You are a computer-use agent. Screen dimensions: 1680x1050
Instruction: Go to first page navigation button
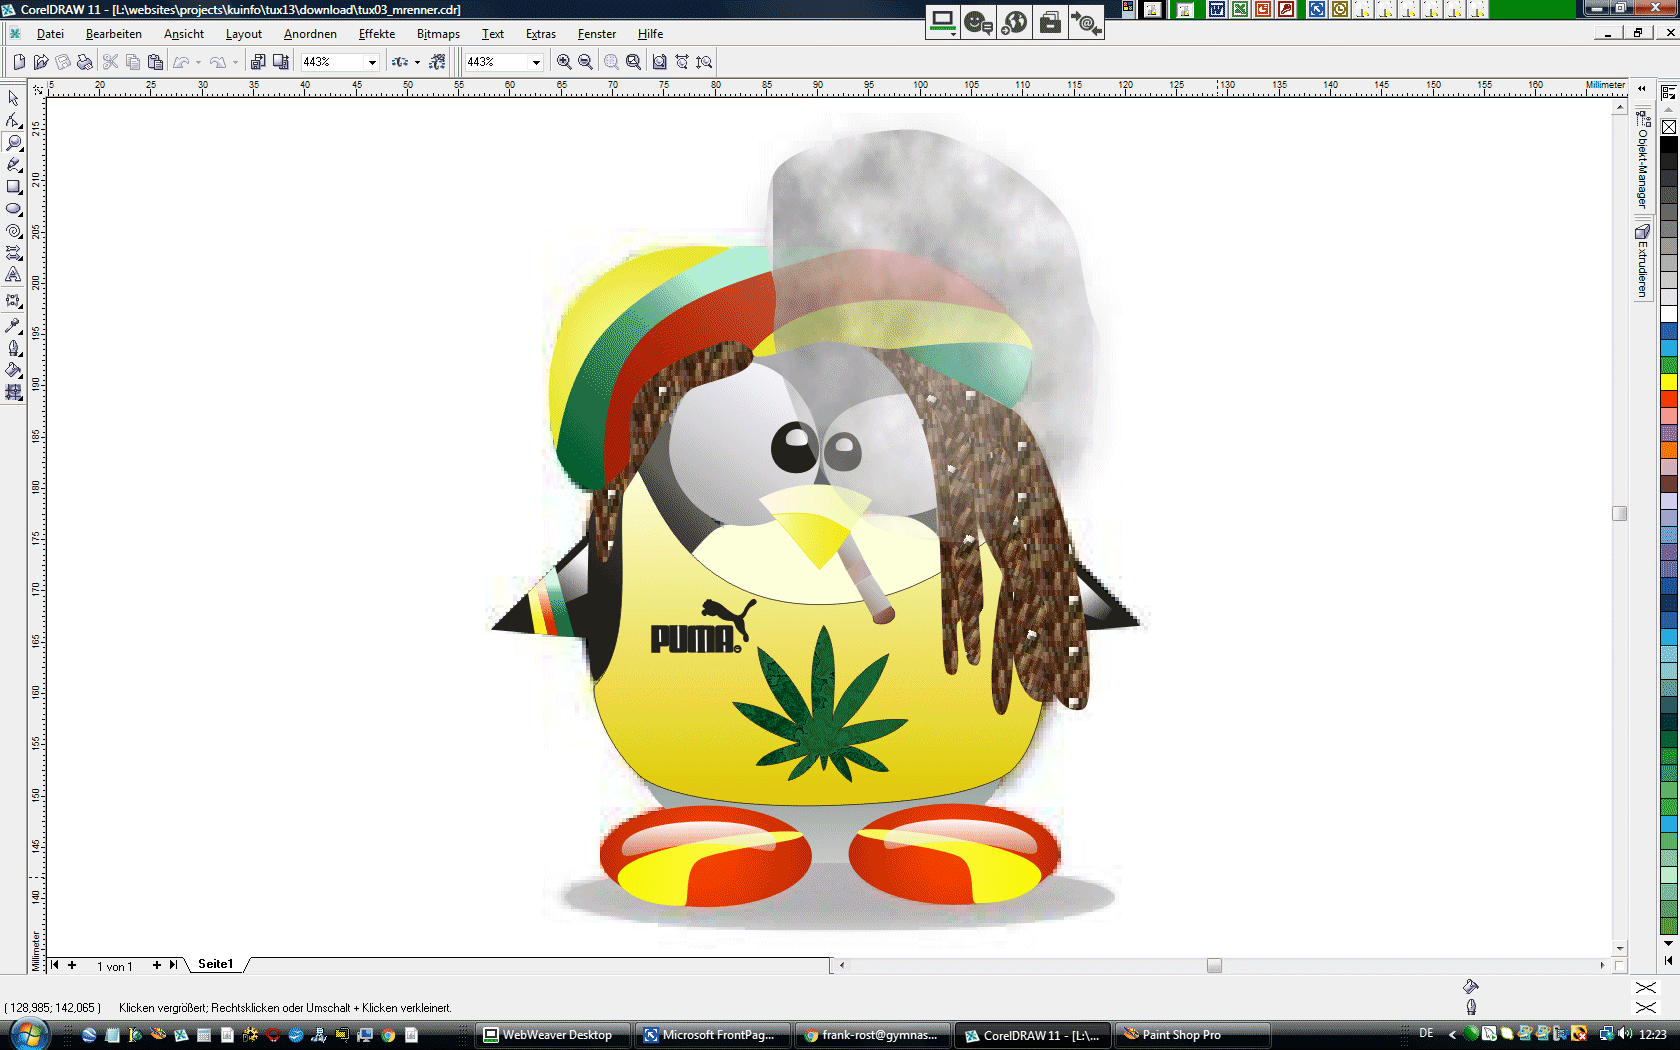[x=55, y=965]
